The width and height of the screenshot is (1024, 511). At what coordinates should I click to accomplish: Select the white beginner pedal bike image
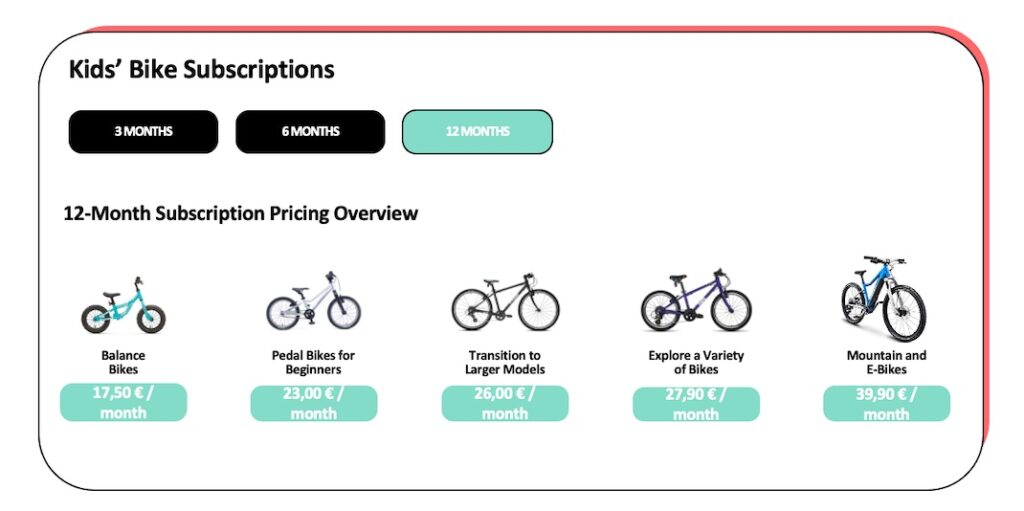tap(313, 301)
